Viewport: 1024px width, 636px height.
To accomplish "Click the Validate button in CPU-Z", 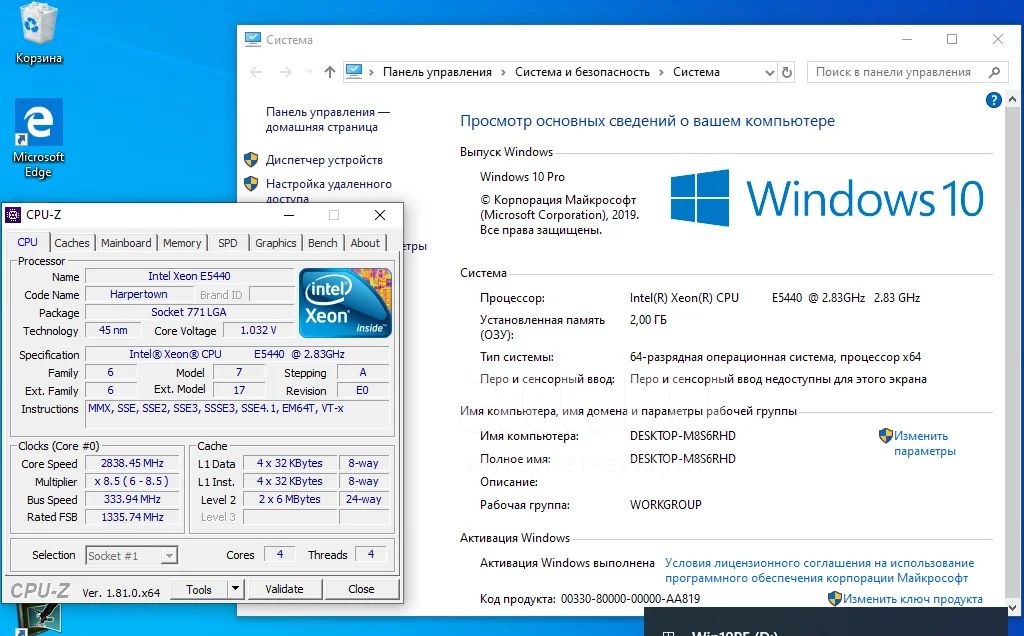I will [284, 589].
